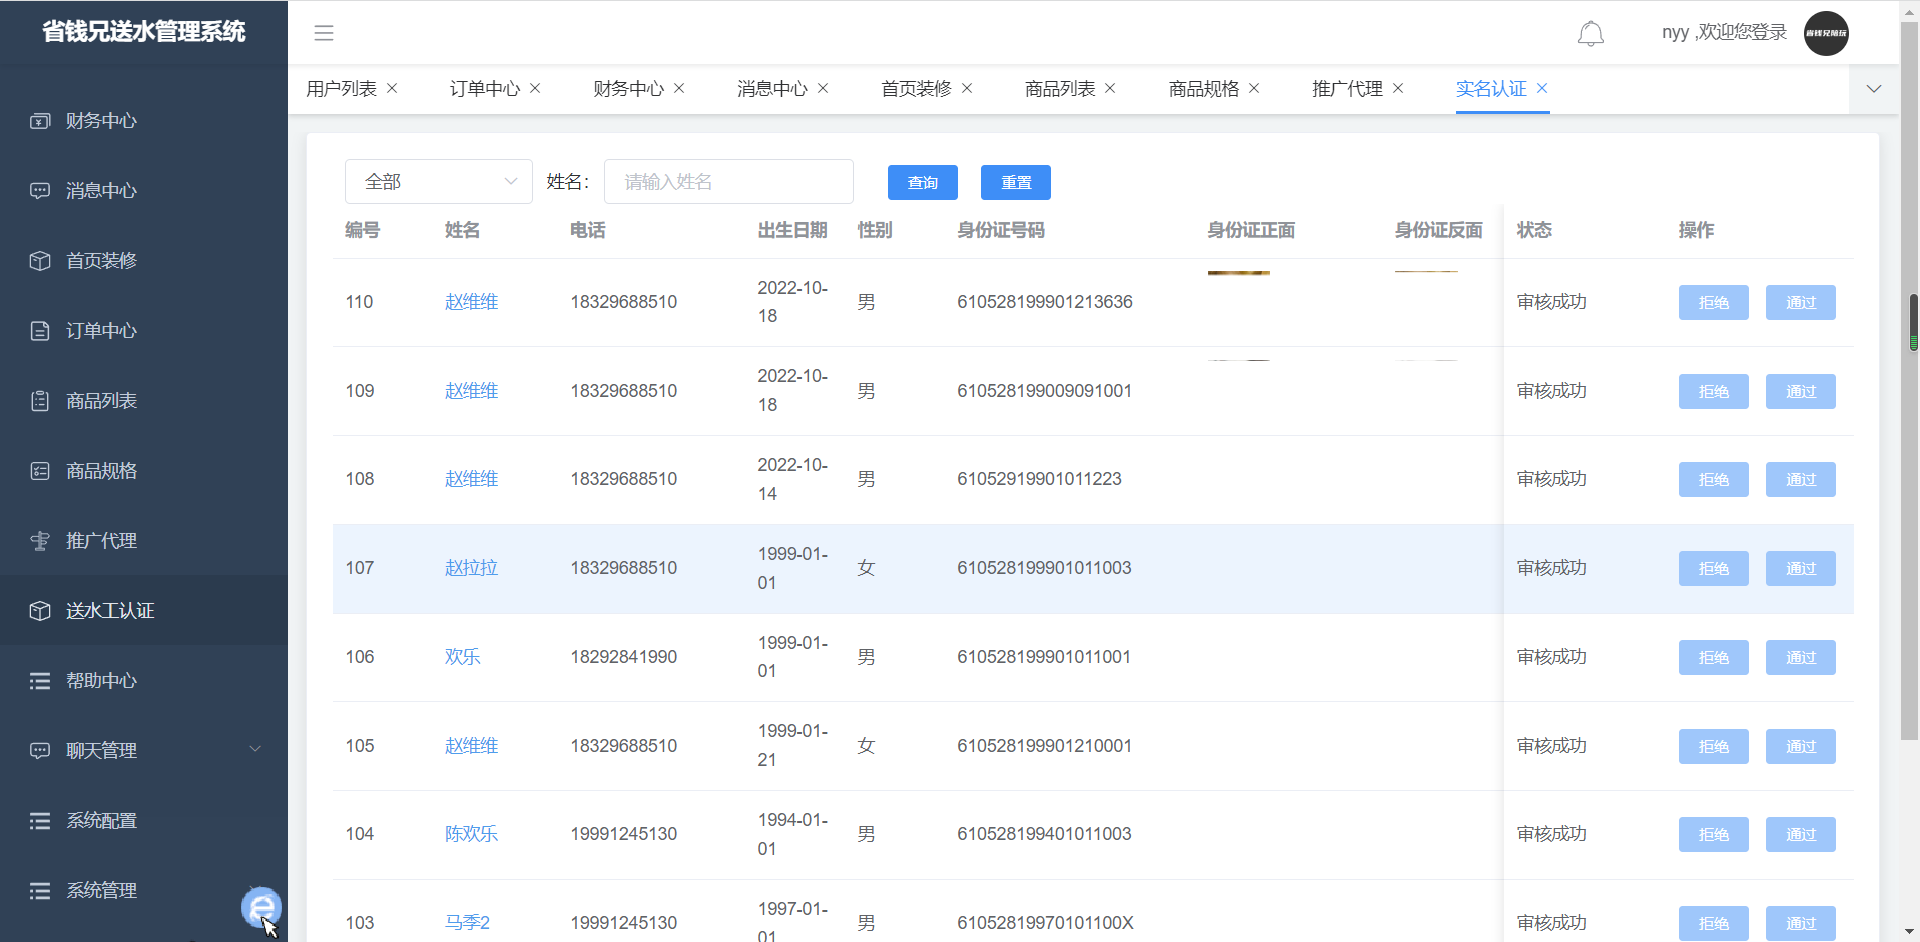Close the 用户列表 tab
The image size is (1920, 942).
coord(392,89)
